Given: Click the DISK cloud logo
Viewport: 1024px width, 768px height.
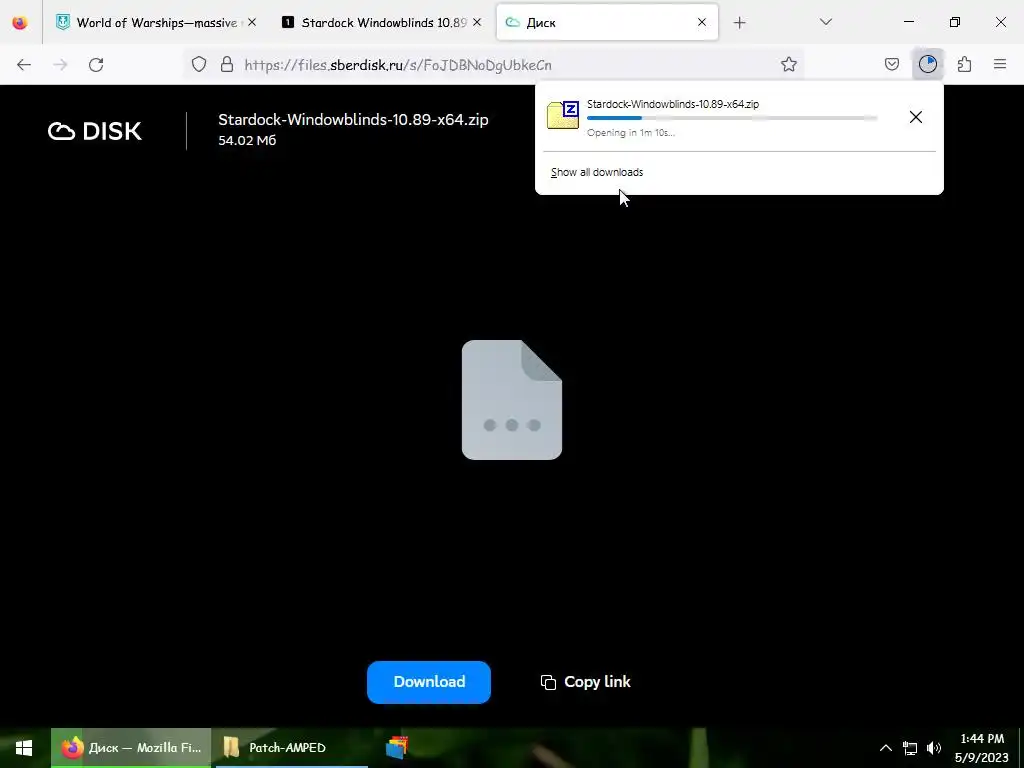Looking at the screenshot, I should tap(95, 131).
